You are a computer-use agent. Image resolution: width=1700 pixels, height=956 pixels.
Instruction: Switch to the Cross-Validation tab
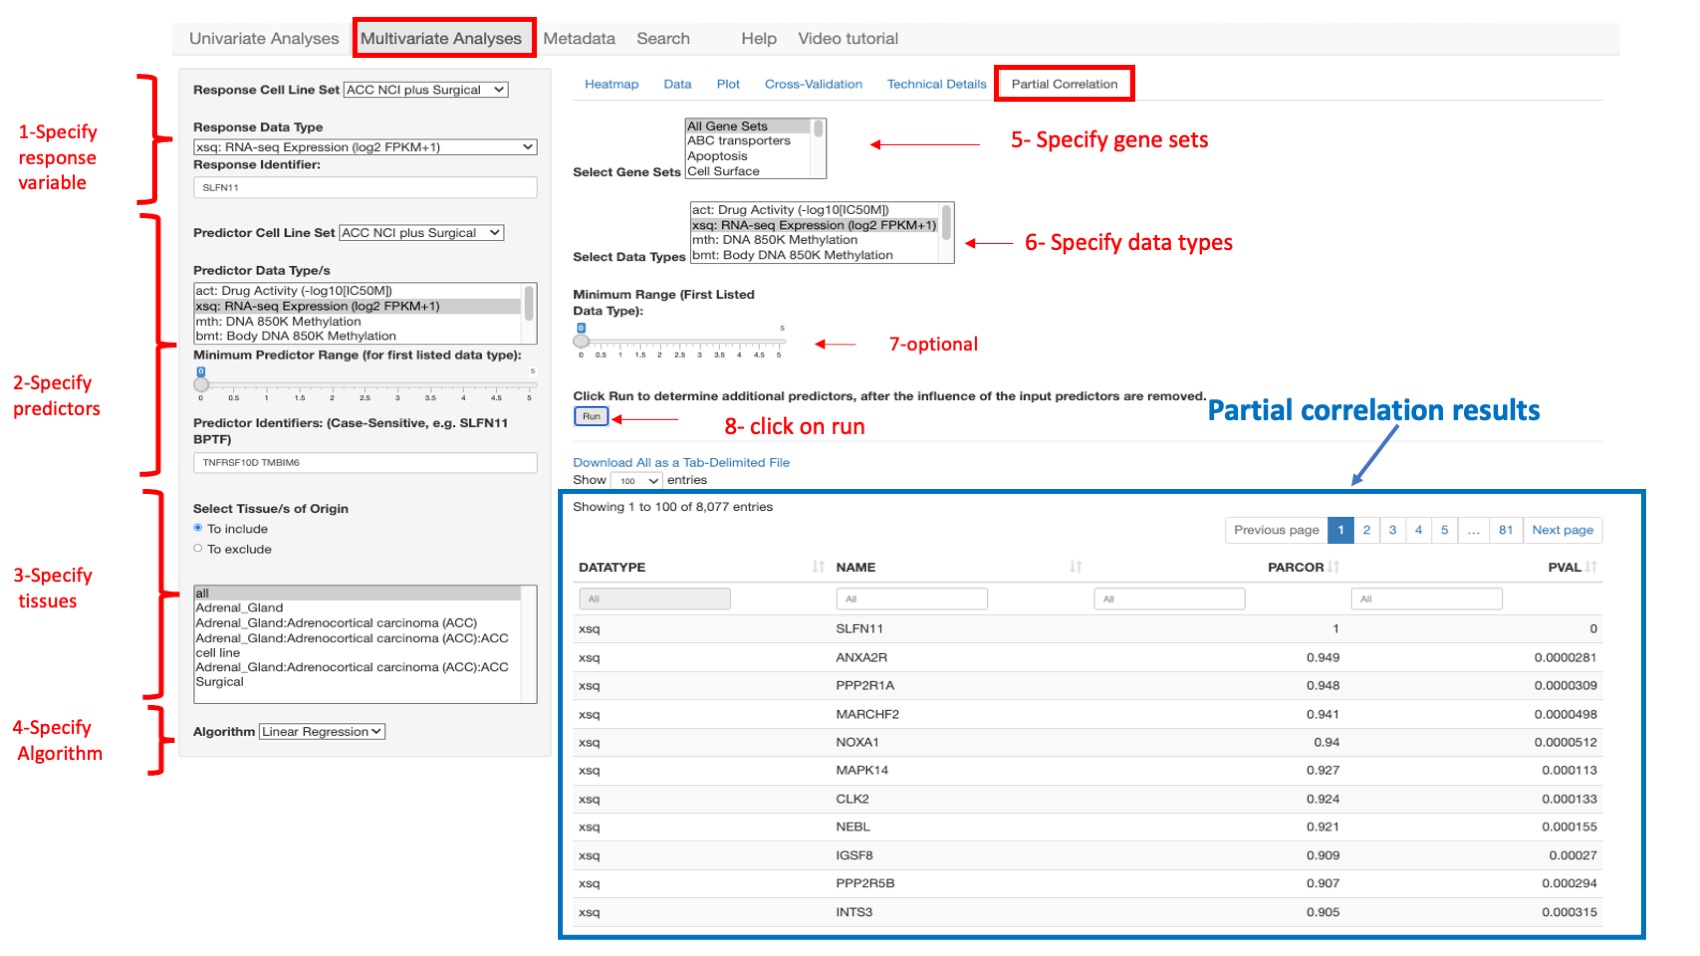[x=813, y=84]
